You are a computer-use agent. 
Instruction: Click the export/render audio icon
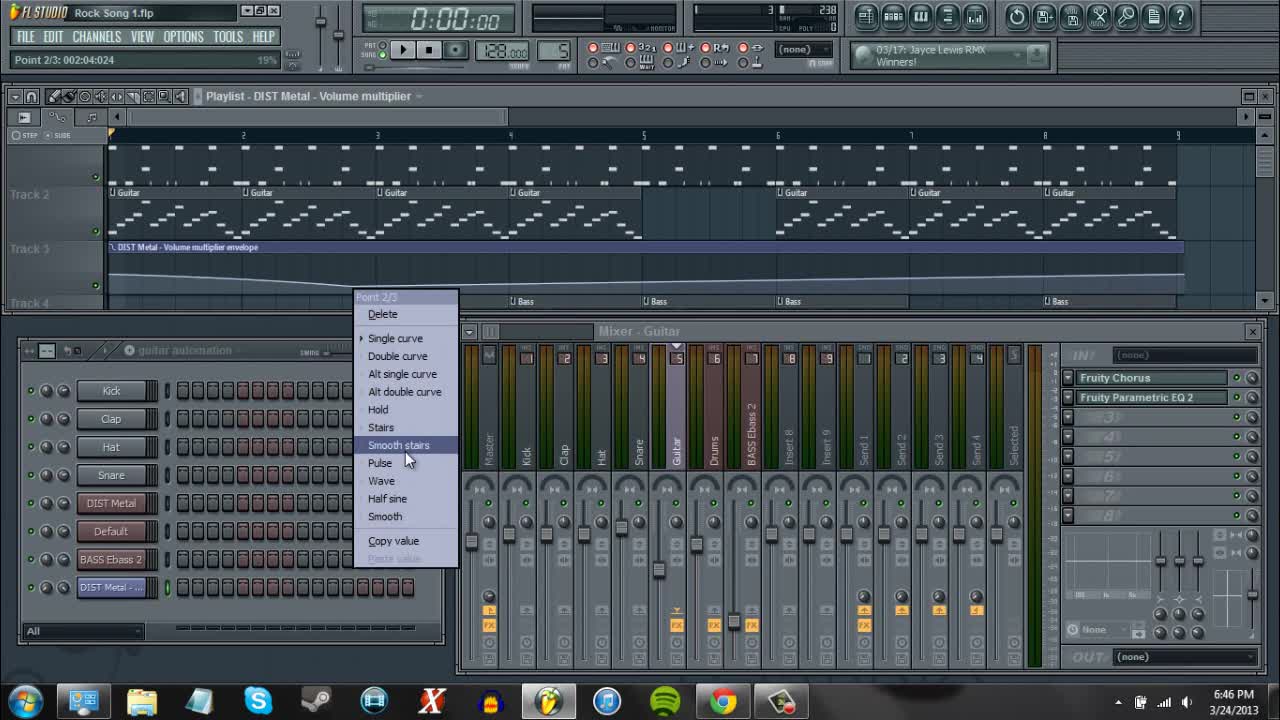(x=1072, y=16)
